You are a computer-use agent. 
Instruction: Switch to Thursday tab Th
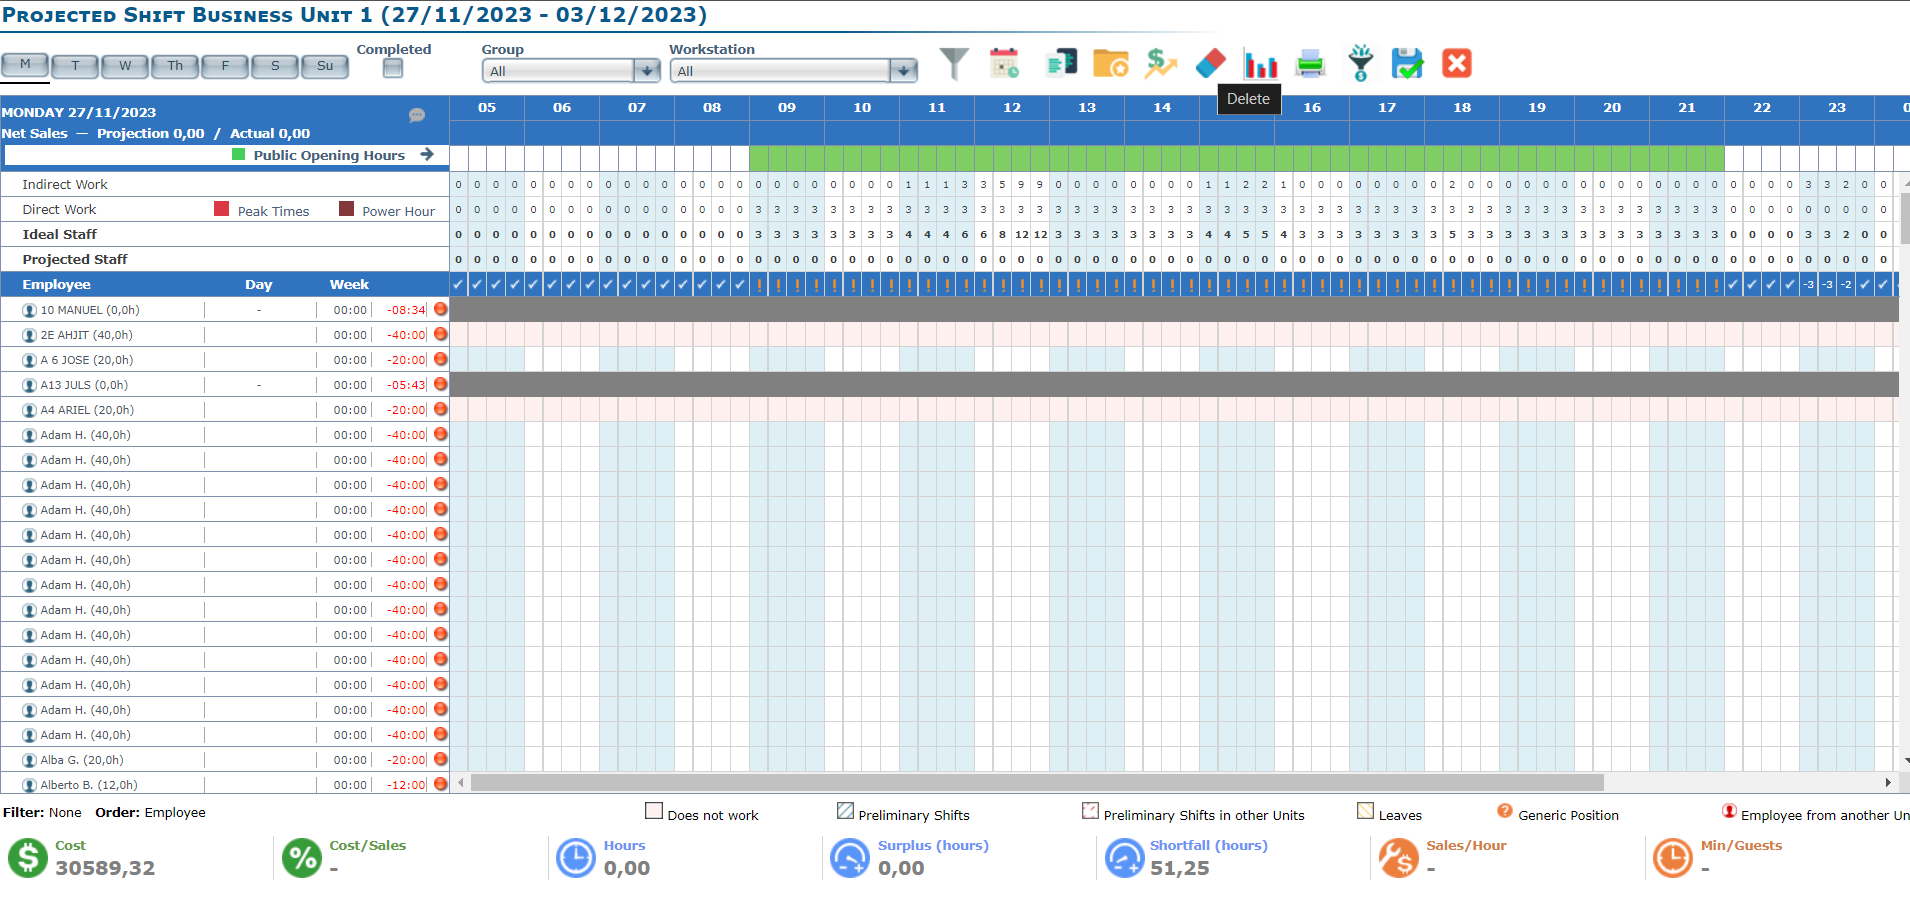coord(175,66)
